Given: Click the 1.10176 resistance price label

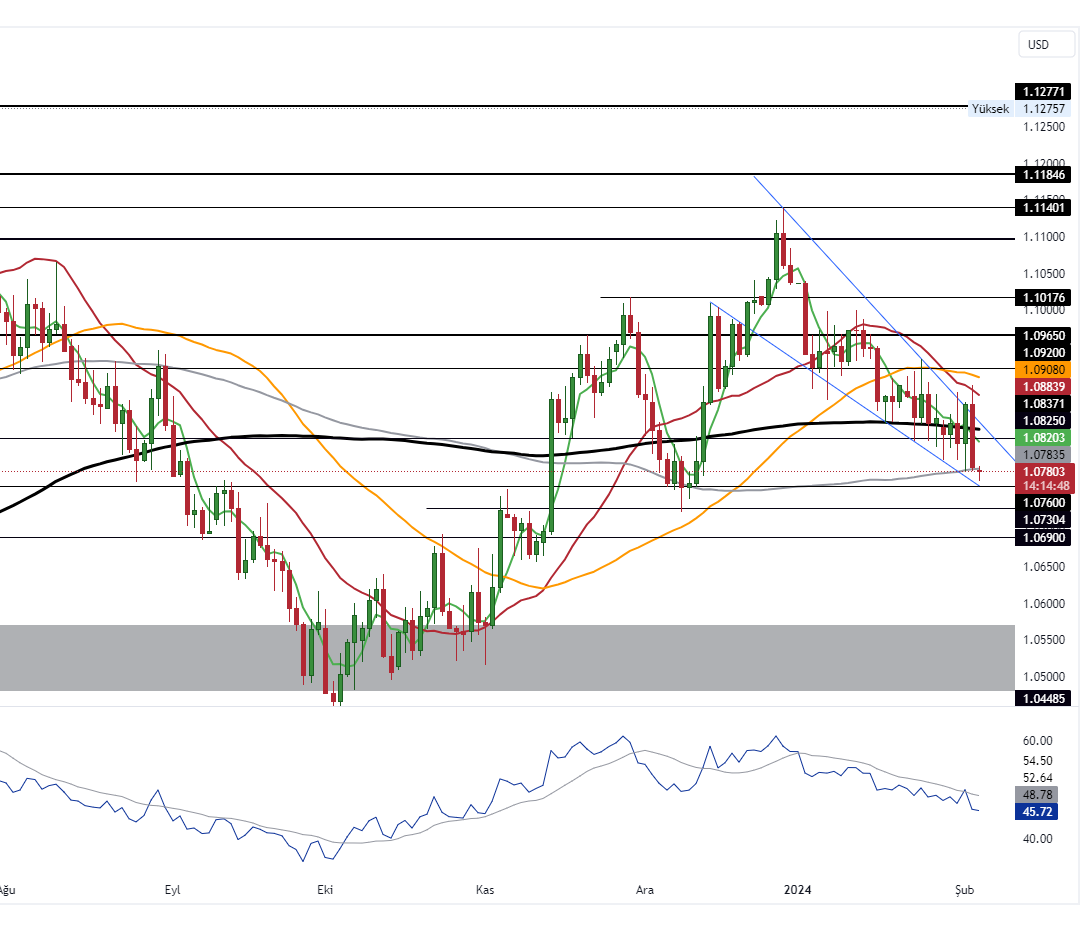Looking at the screenshot, I should click(1043, 298).
